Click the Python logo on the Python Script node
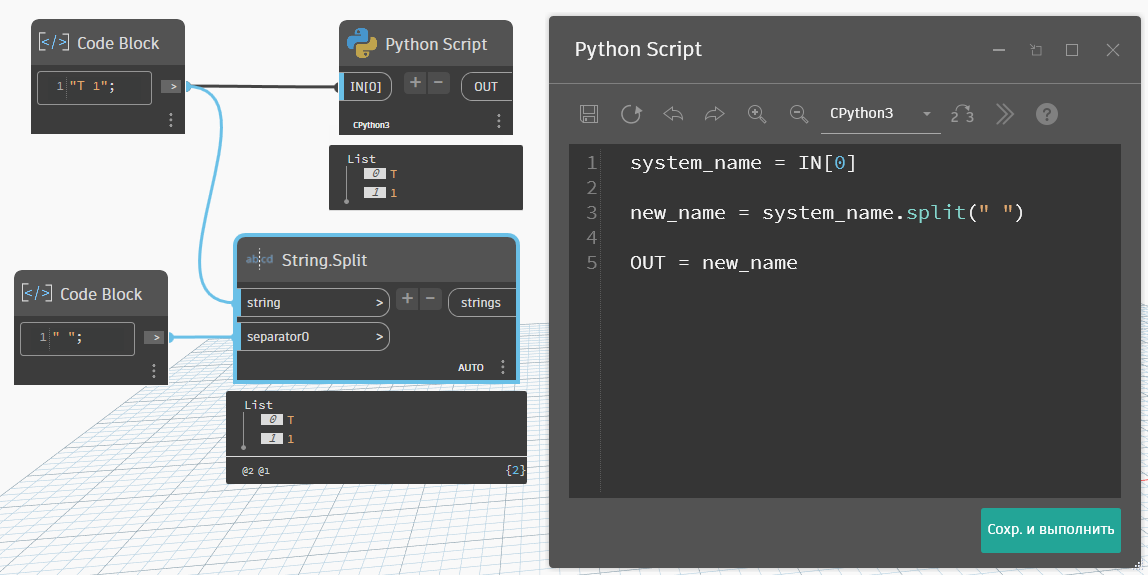The width and height of the screenshot is (1148, 575). pyautogui.click(x=362, y=43)
